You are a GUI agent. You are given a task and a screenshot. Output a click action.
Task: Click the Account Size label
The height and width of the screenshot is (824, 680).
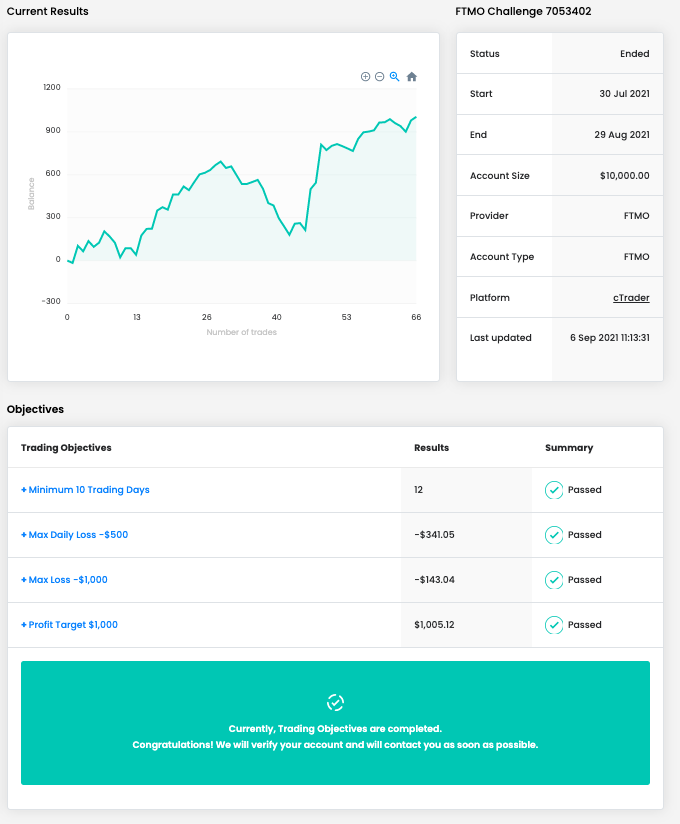pyautogui.click(x=500, y=176)
